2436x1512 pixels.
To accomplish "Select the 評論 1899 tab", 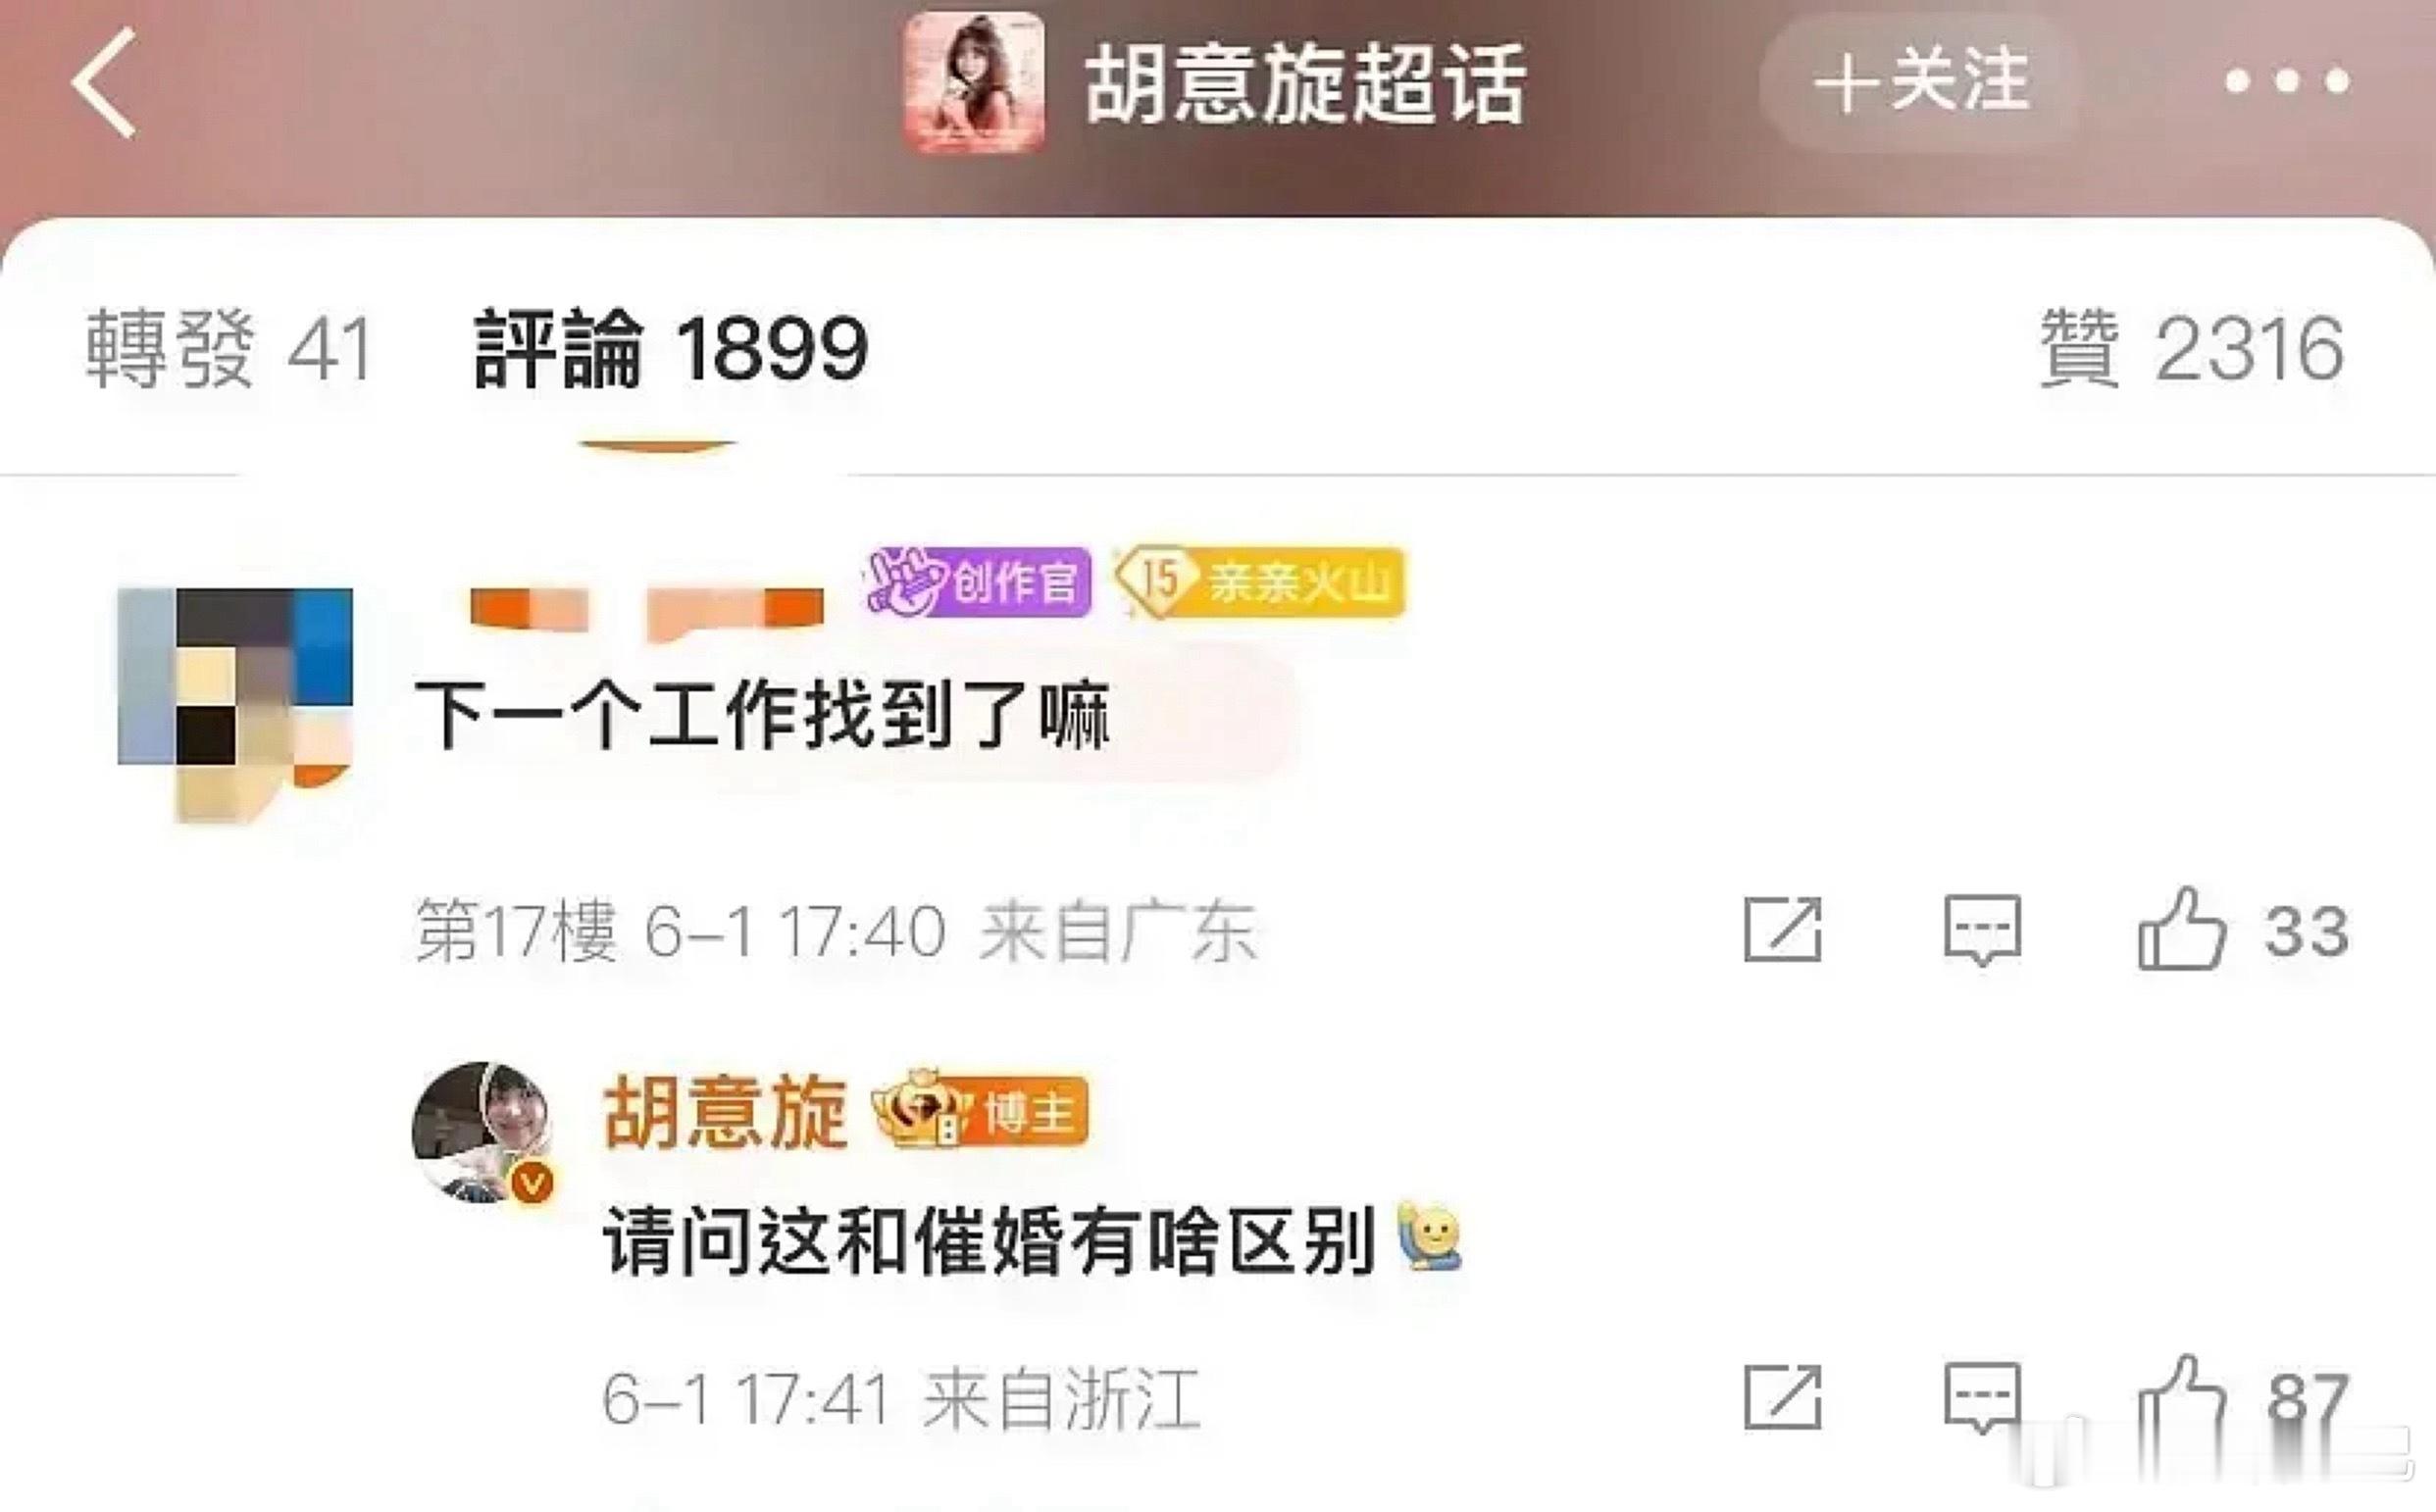I will pos(671,348).
